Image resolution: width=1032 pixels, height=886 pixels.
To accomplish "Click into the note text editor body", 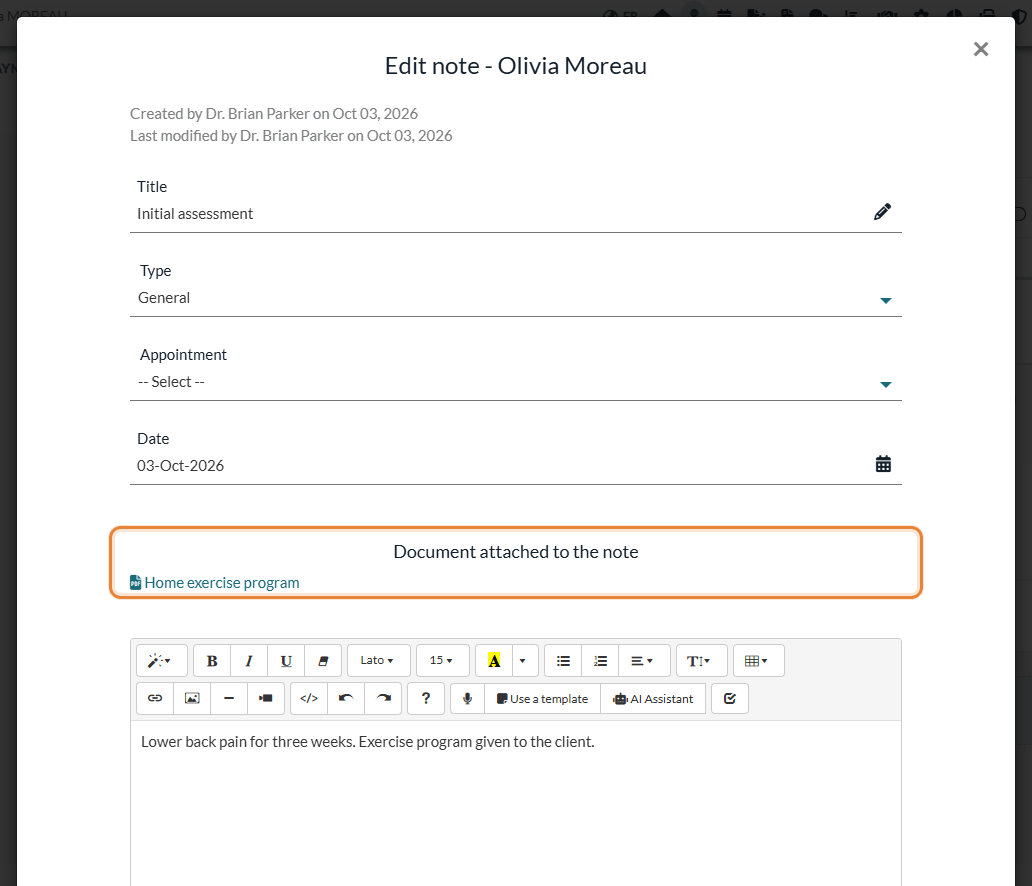I will (515, 803).
